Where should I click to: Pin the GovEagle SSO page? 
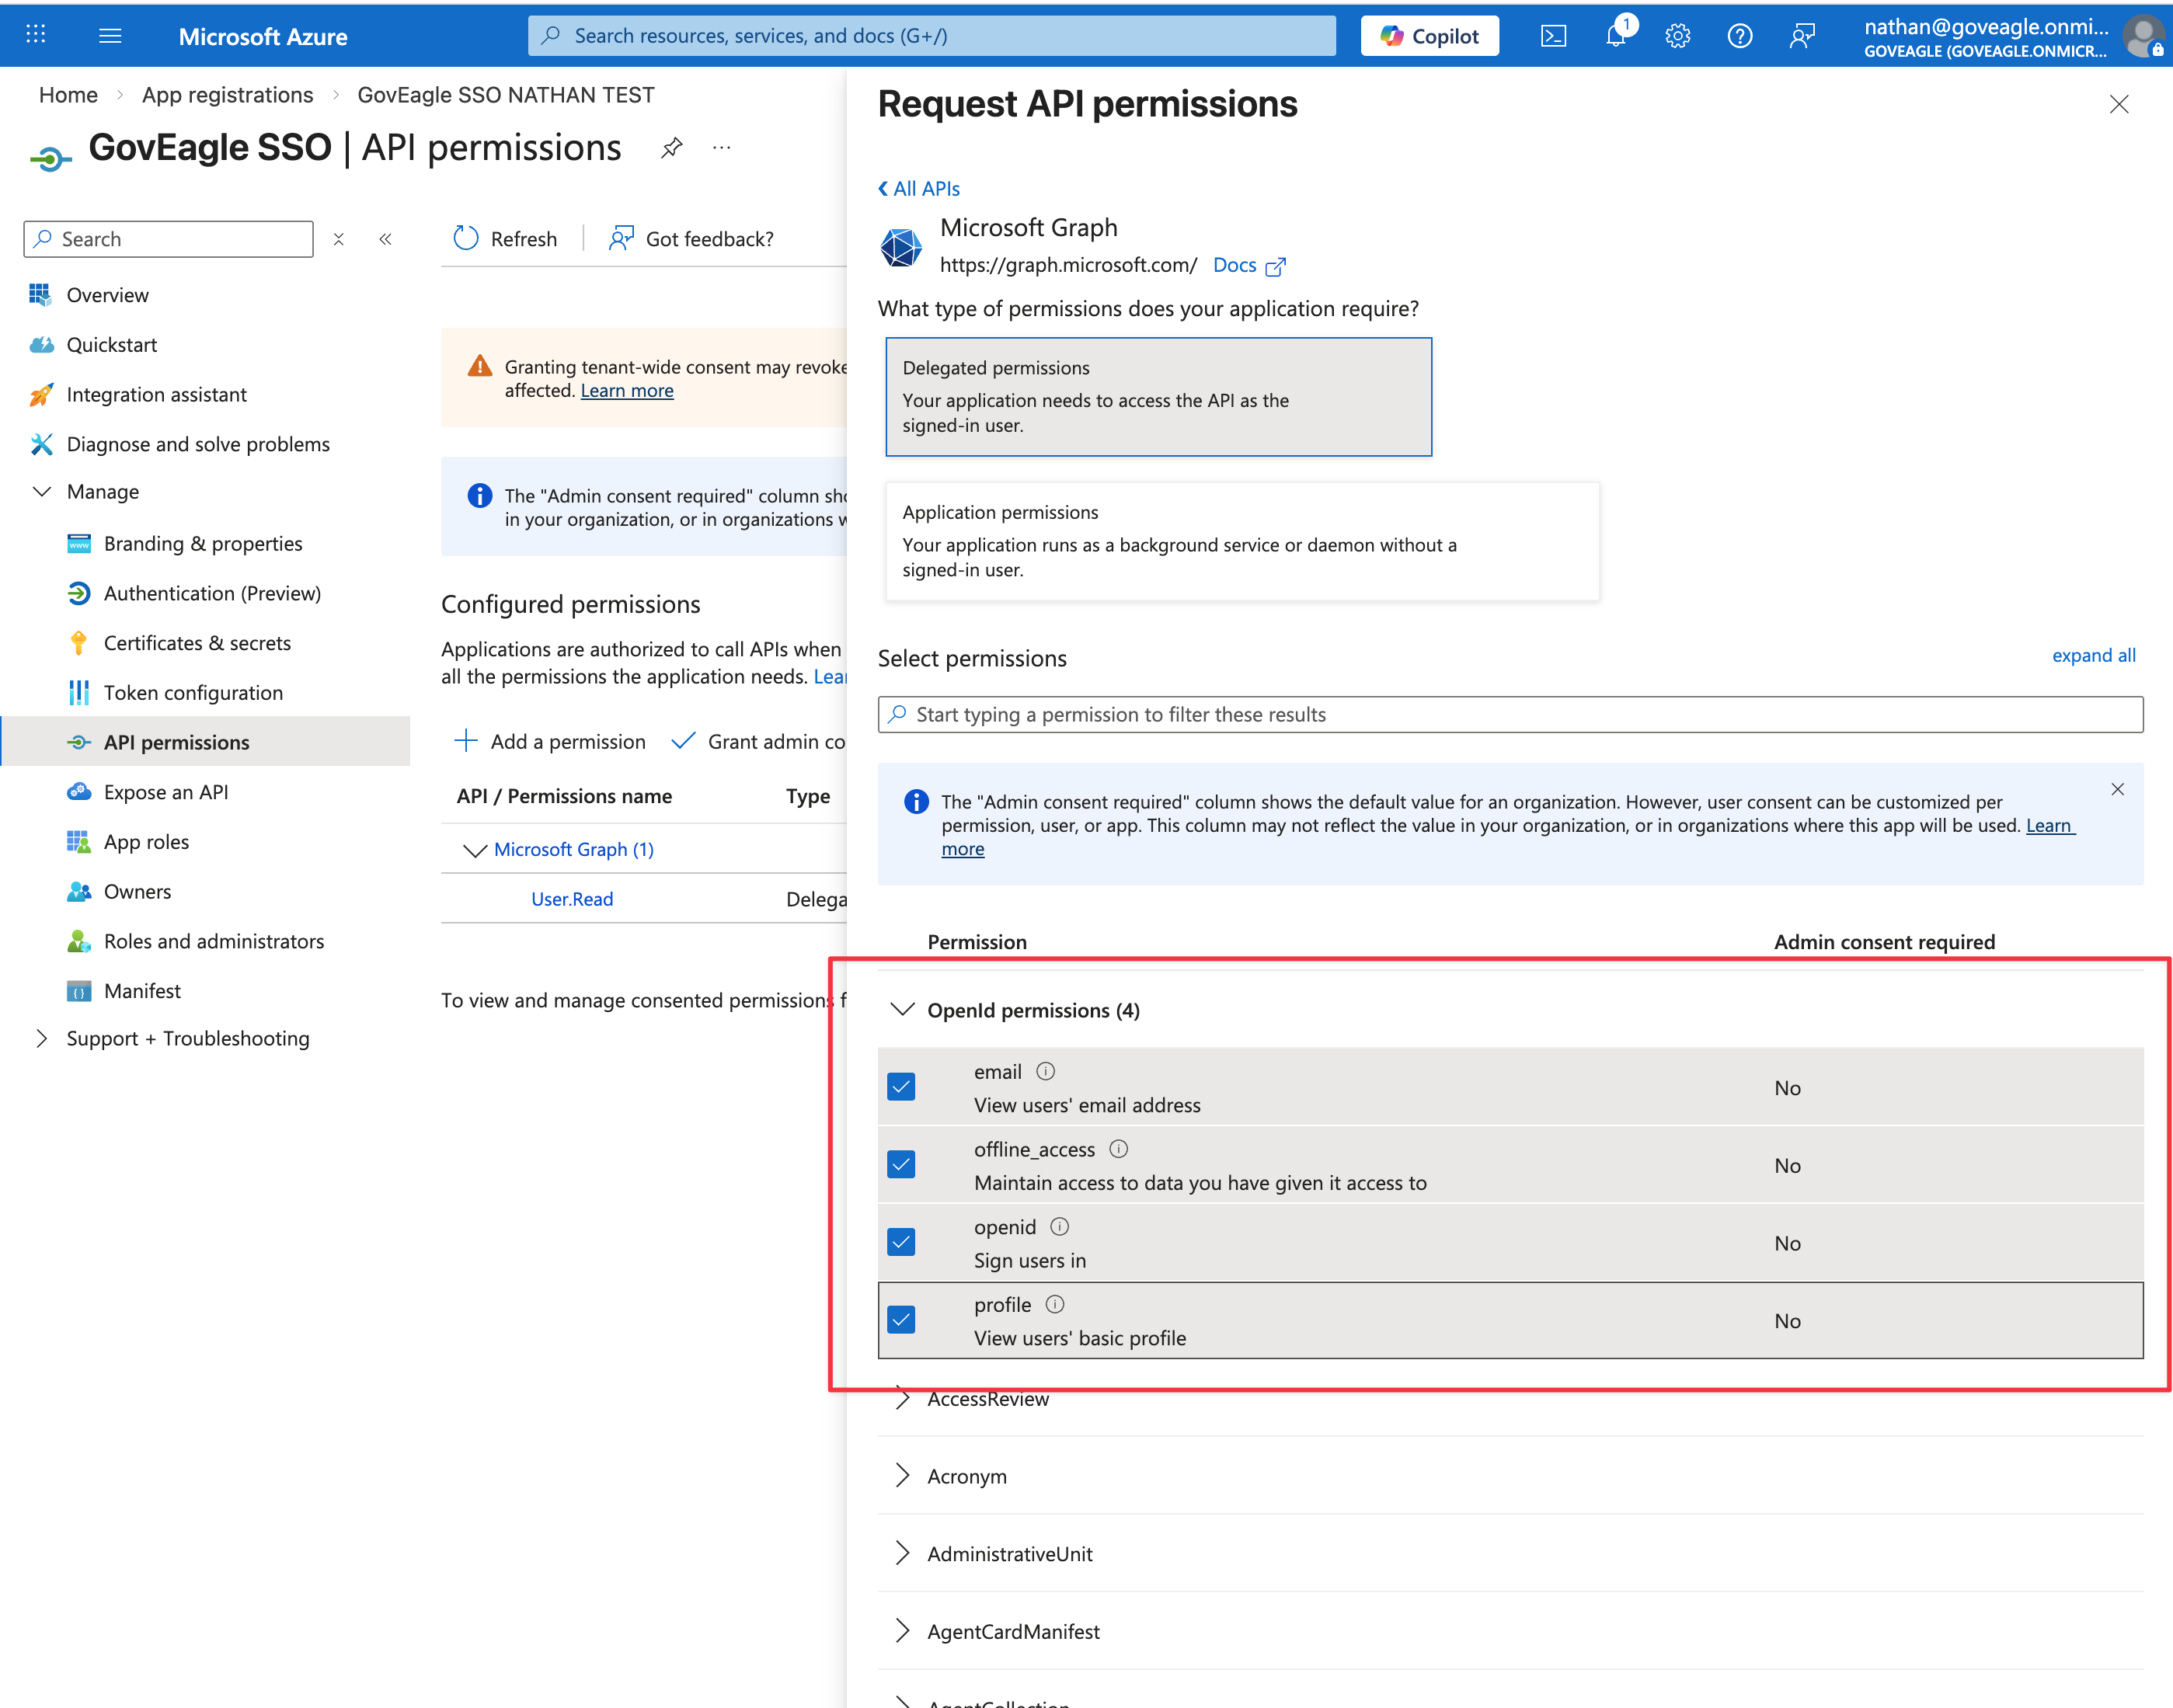[x=672, y=148]
